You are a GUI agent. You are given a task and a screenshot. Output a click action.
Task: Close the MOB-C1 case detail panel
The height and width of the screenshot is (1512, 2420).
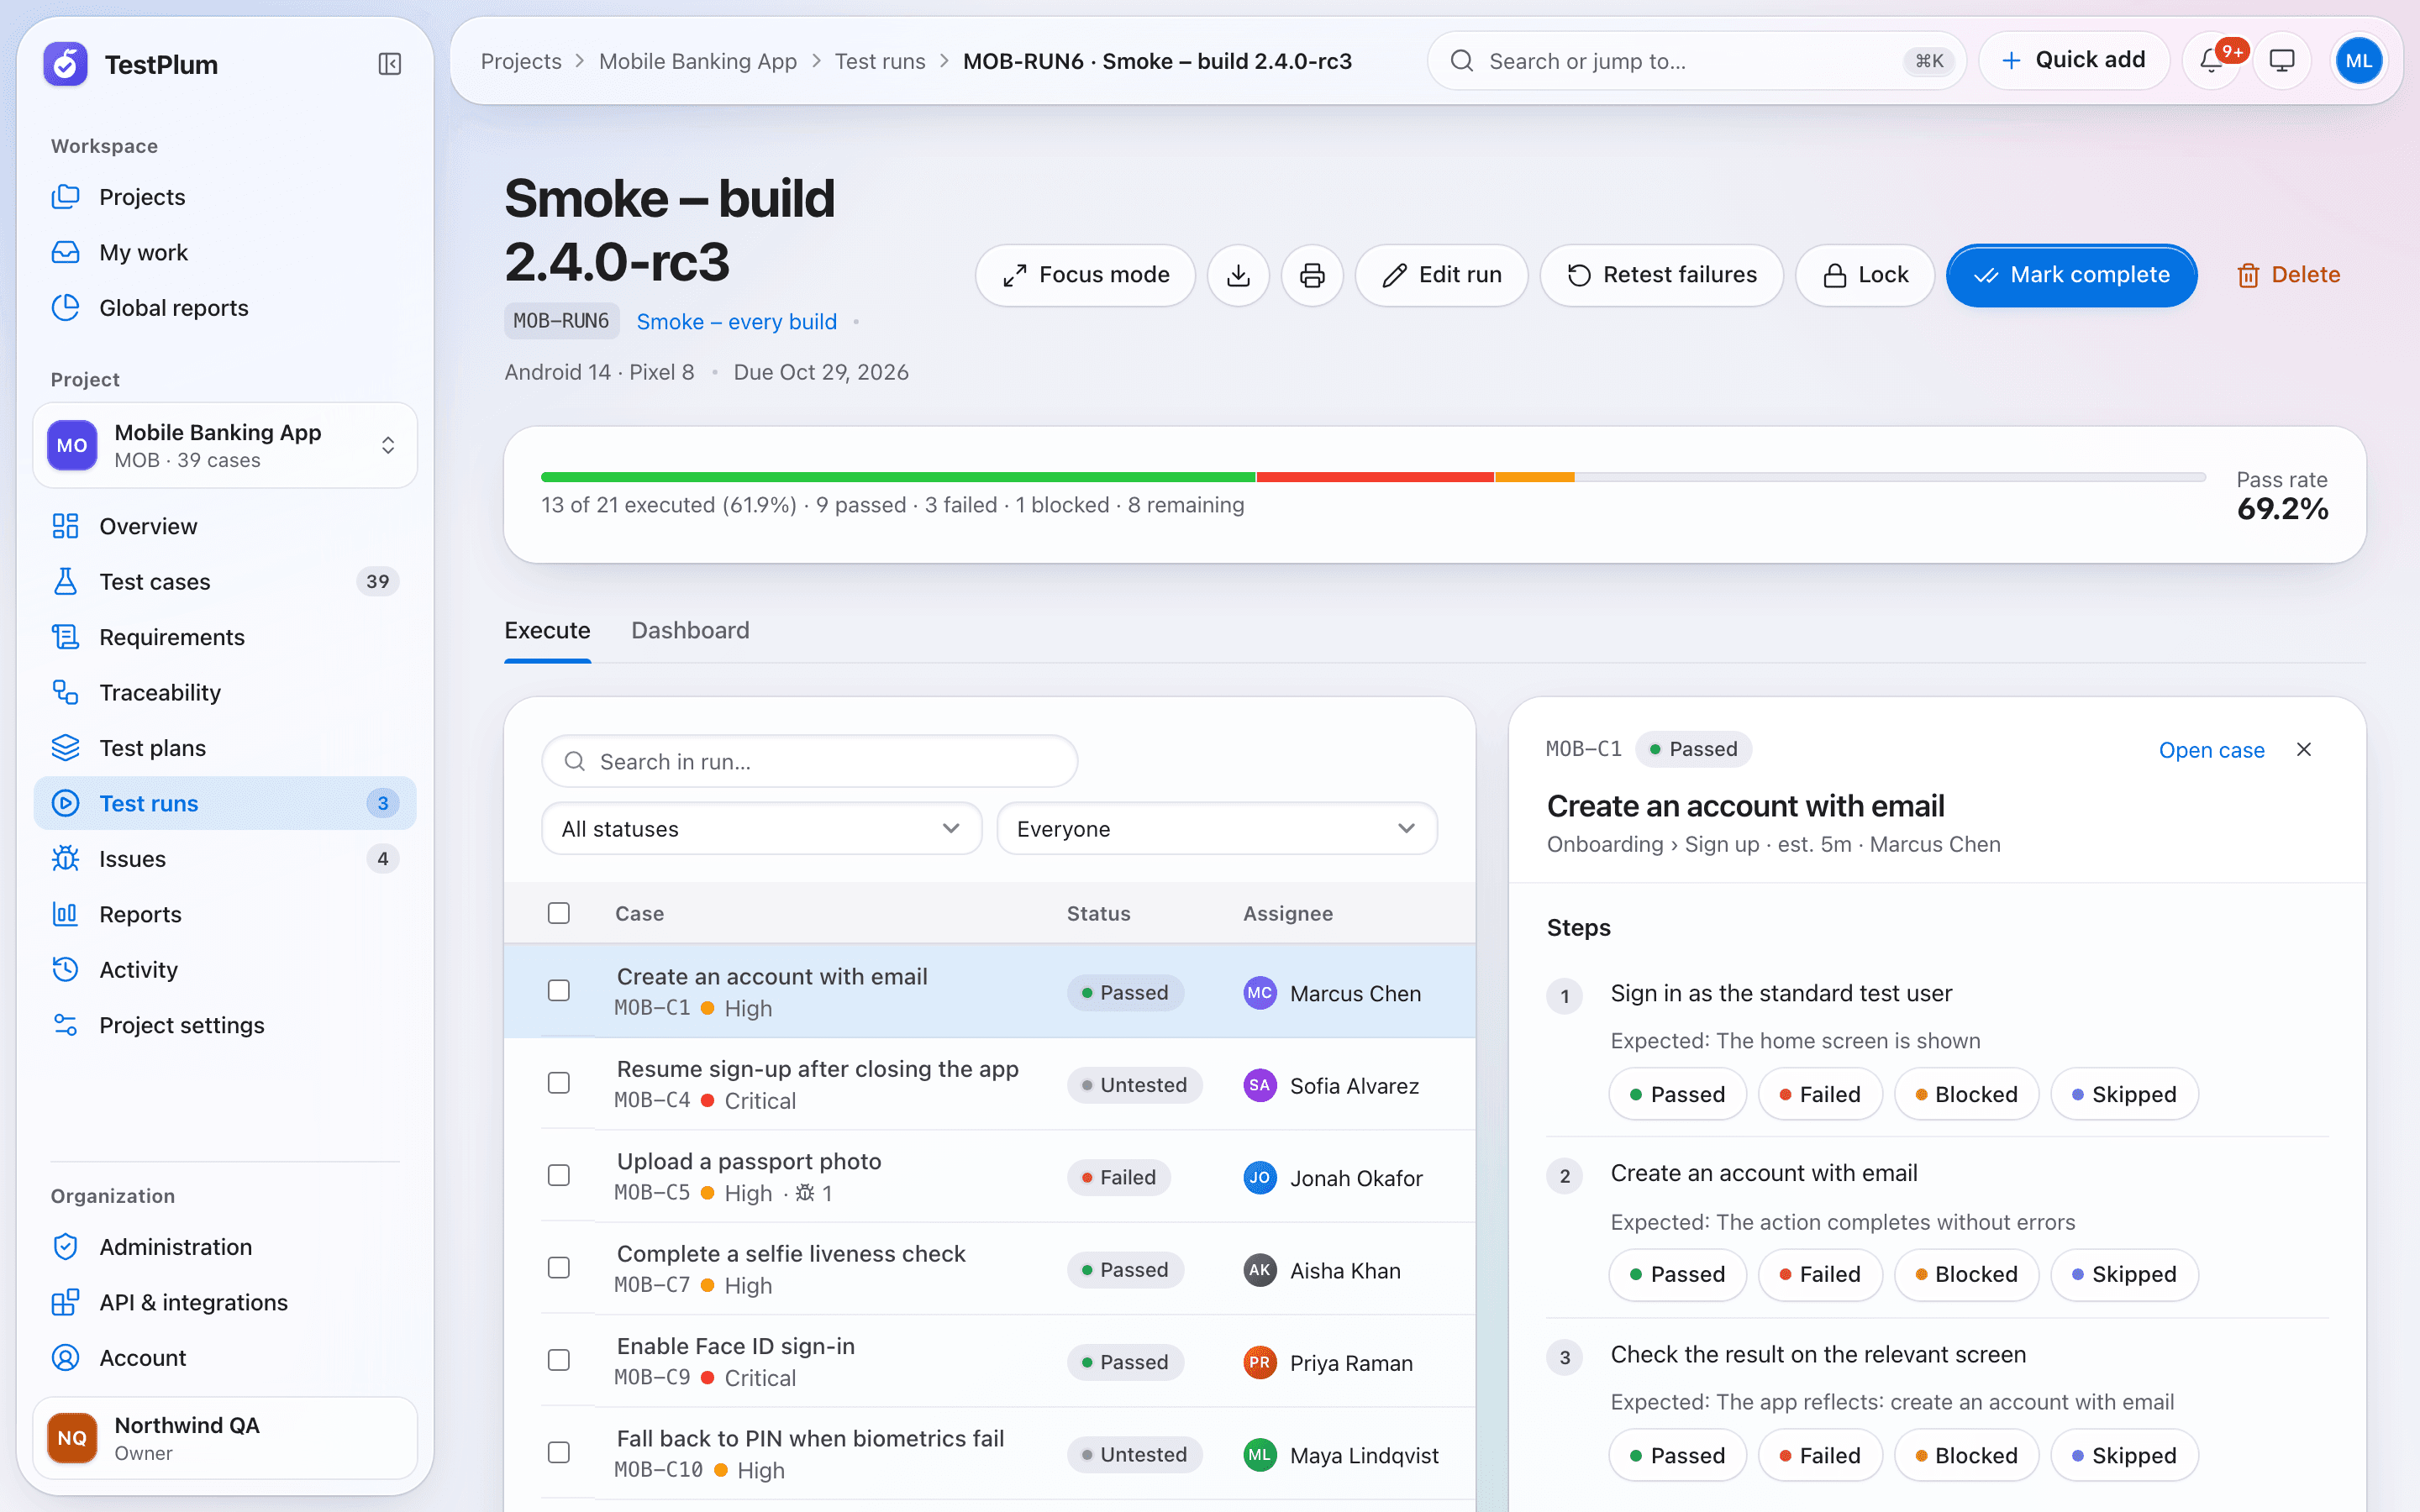click(x=2304, y=750)
